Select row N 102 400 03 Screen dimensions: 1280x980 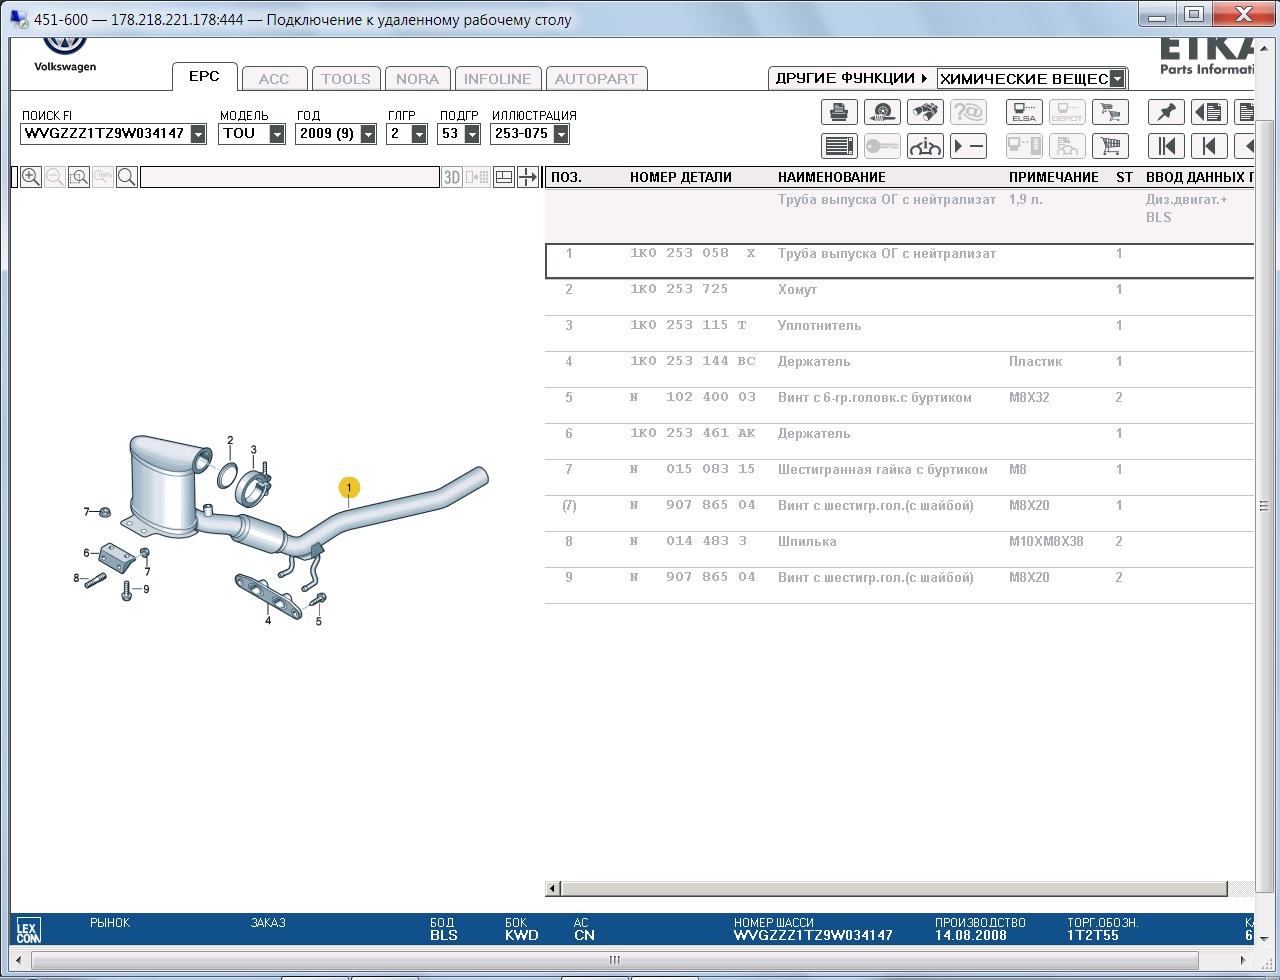[900, 405]
